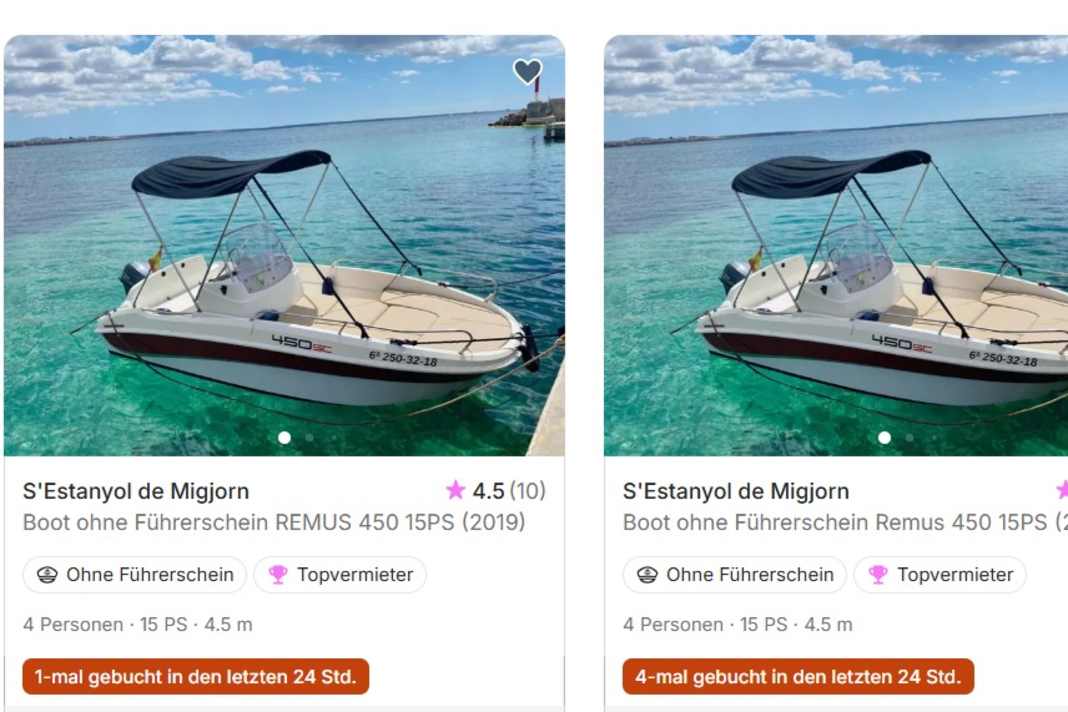This screenshot has height=712, width=1068.
Task: Toggle the favorite heart on first boat
Action: [x=527, y=71]
